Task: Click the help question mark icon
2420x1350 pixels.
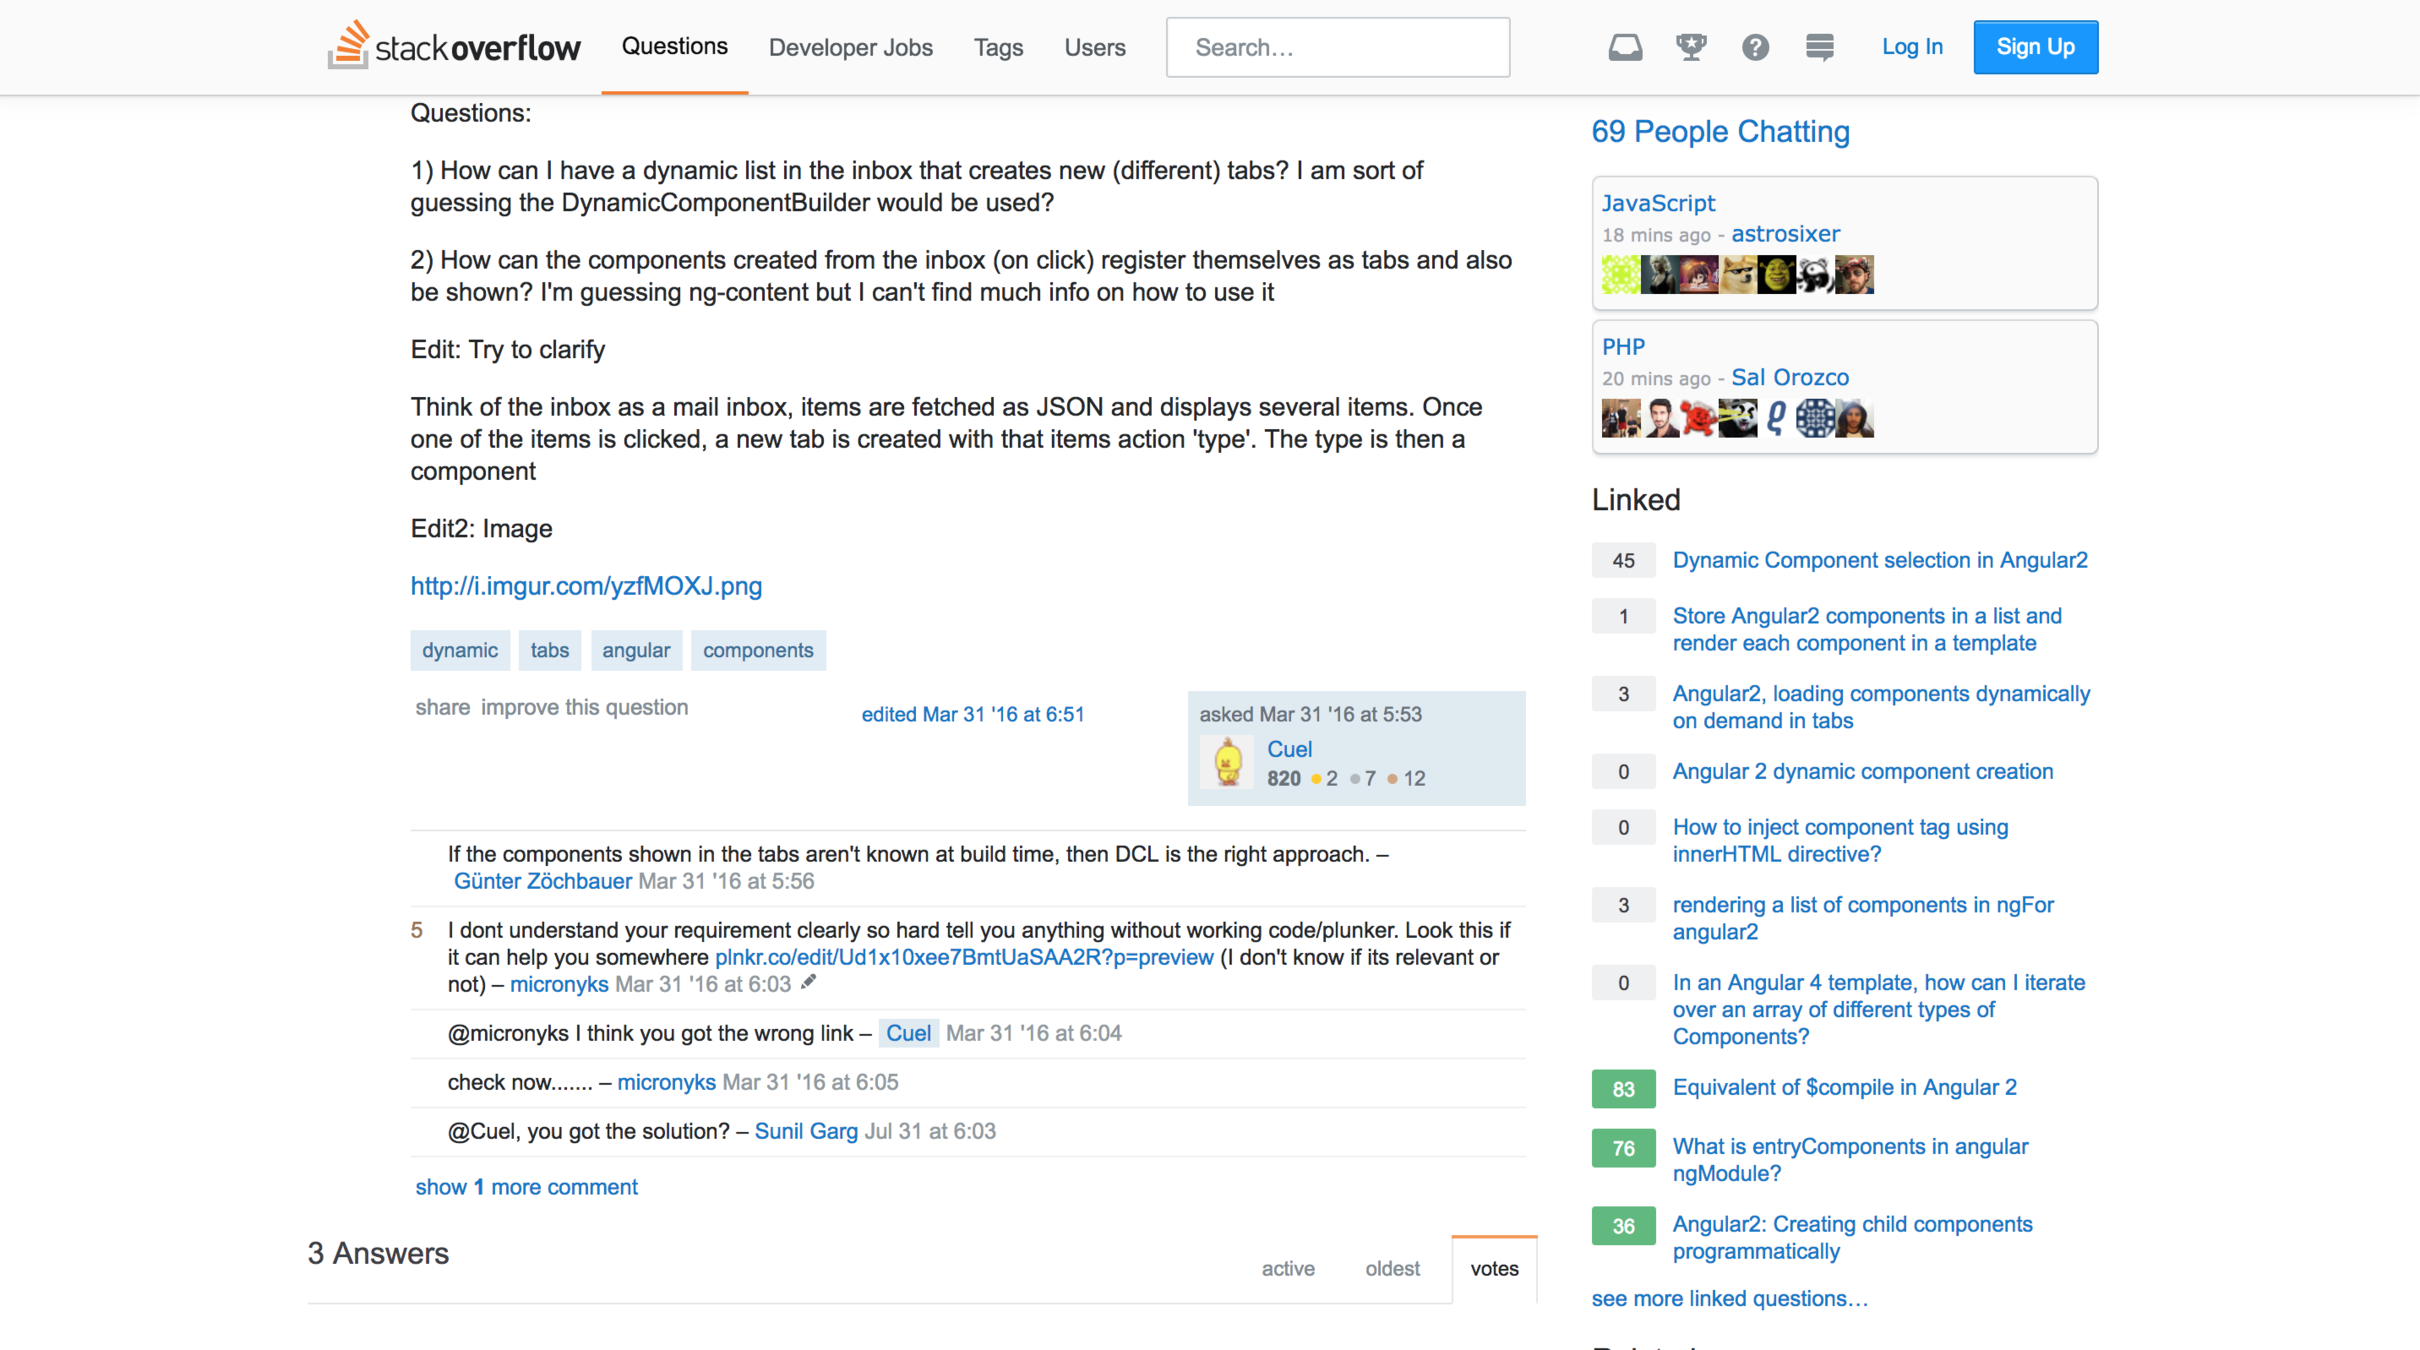Action: click(1755, 47)
